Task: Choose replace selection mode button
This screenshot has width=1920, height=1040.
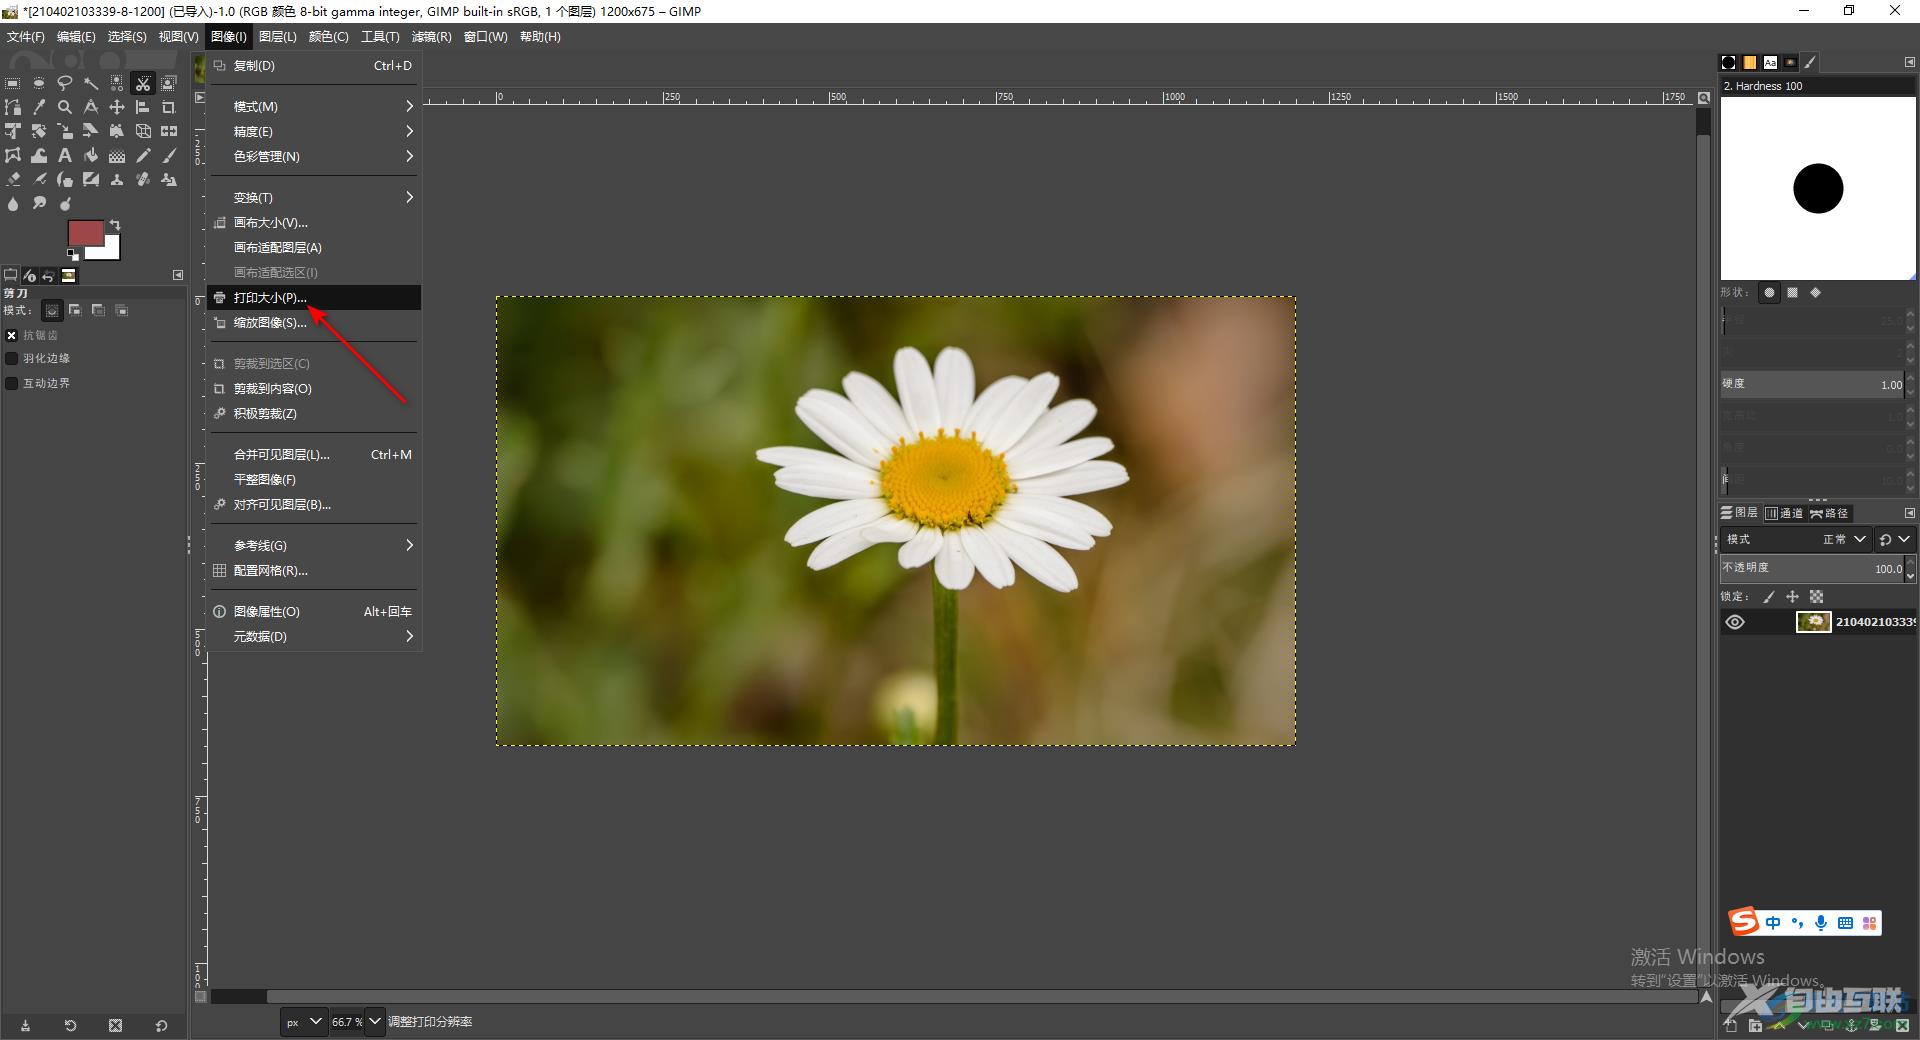Action: (52, 310)
